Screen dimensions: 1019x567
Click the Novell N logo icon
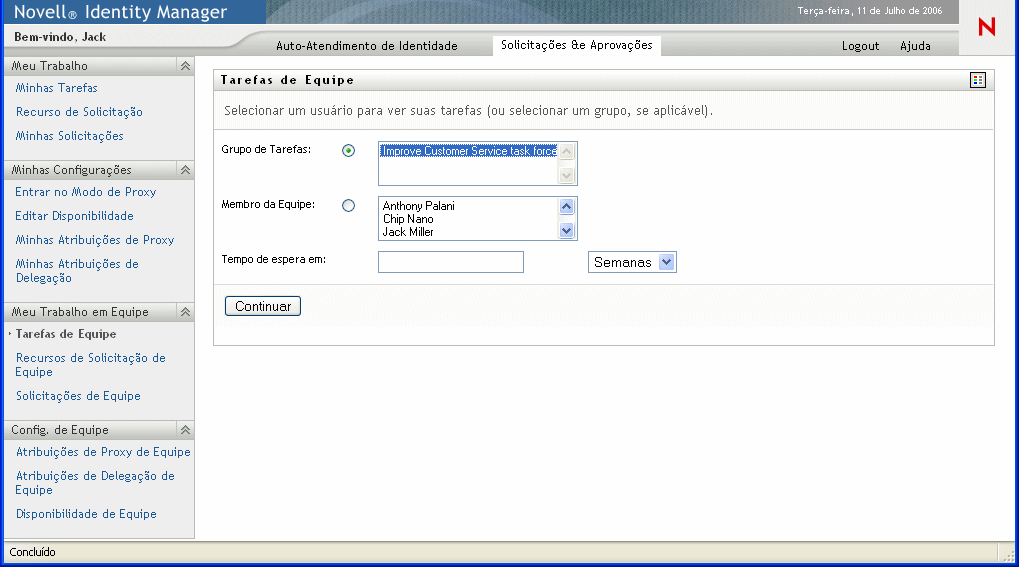click(x=986, y=28)
